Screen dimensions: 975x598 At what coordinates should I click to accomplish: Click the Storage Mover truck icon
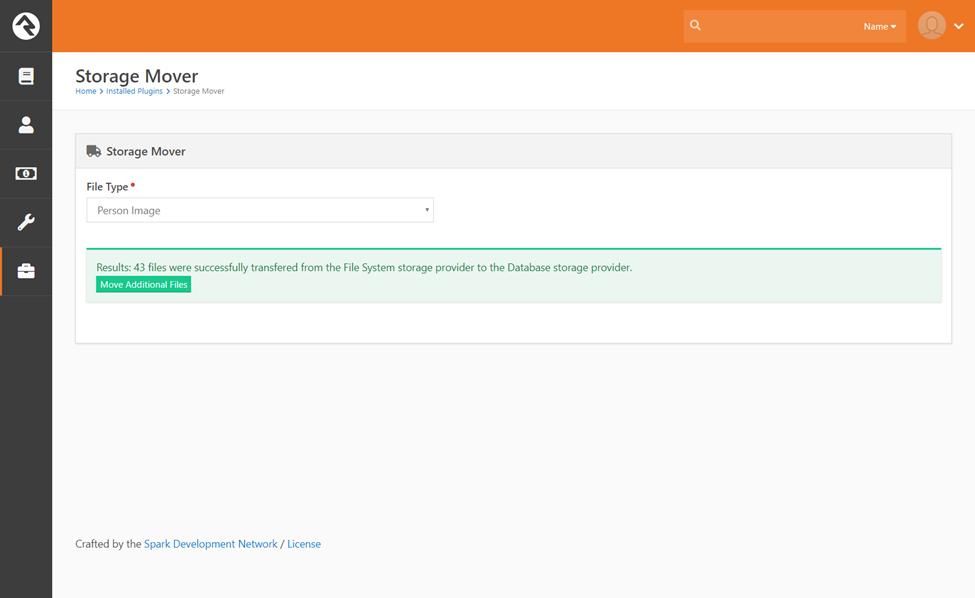(x=93, y=151)
